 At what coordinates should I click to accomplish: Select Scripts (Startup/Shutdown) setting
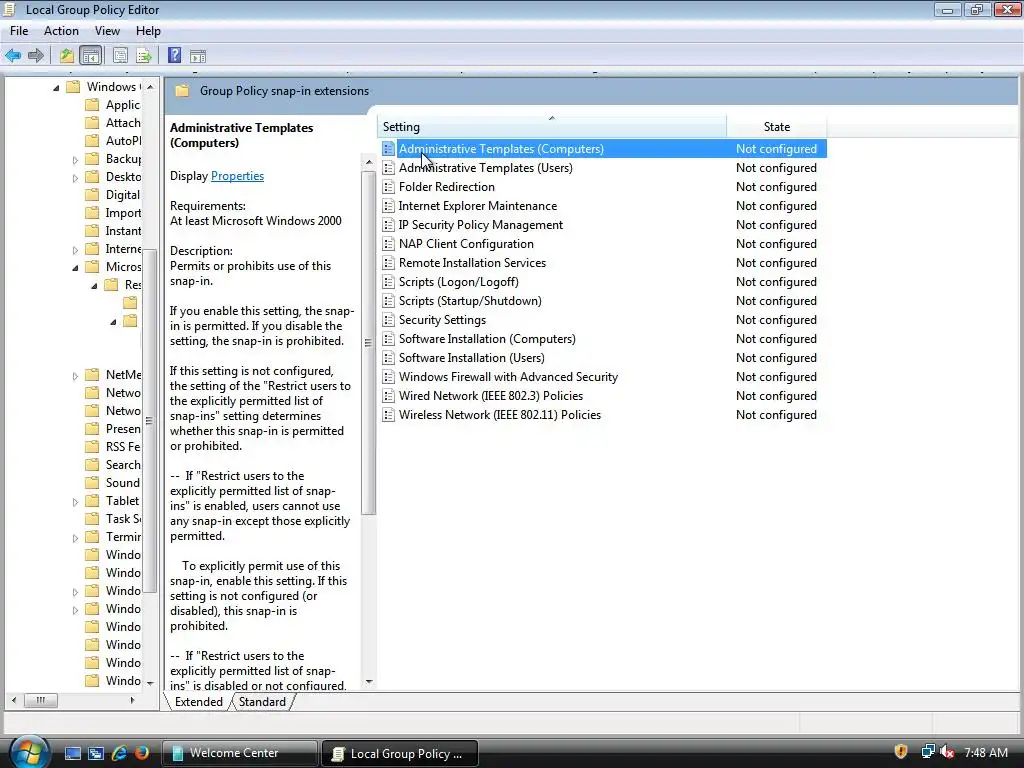point(470,300)
